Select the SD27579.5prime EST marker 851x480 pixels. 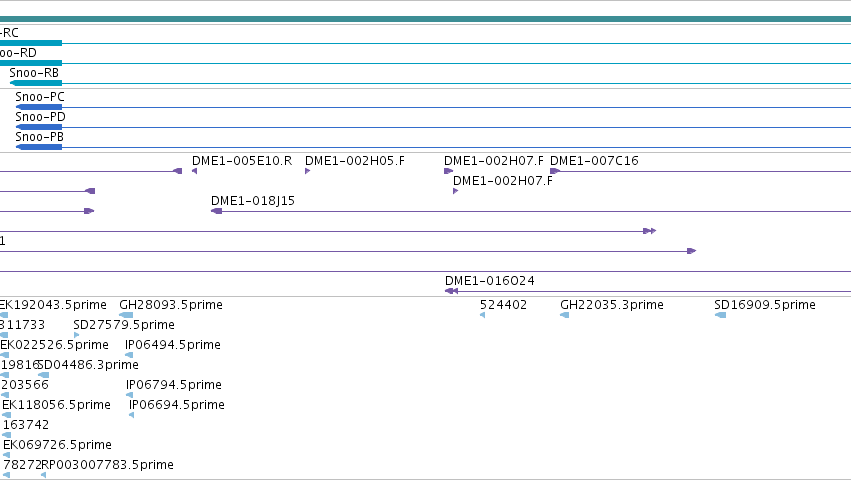77,335
